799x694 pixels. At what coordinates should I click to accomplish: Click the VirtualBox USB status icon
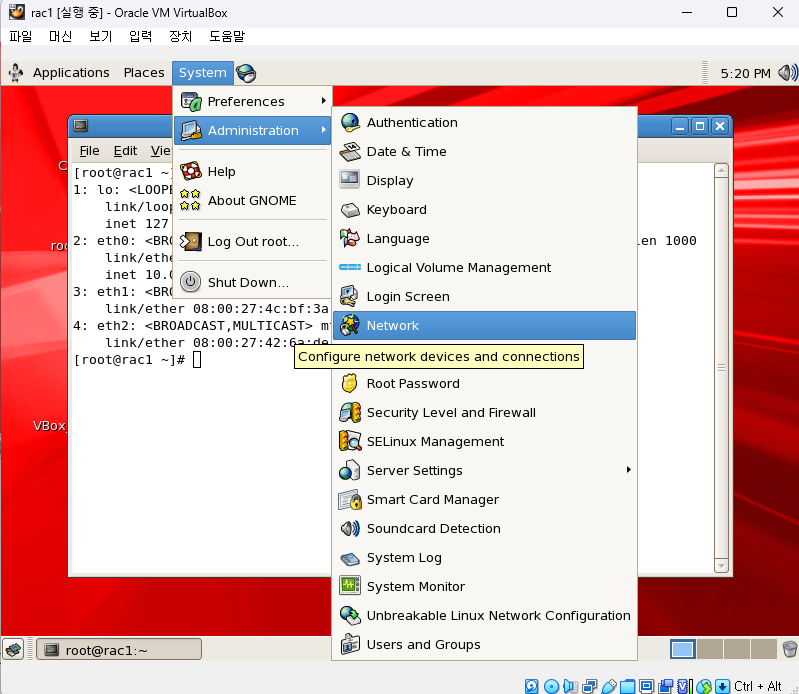pyautogui.click(x=609, y=686)
